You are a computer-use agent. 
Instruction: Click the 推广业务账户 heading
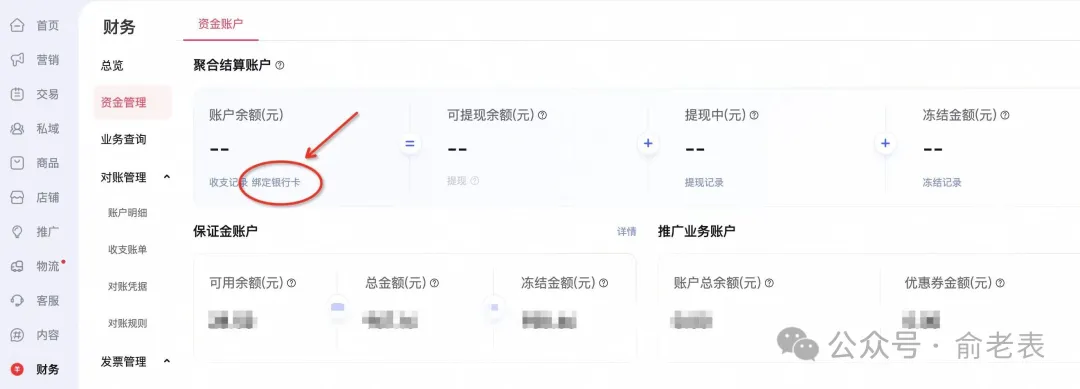point(696,231)
